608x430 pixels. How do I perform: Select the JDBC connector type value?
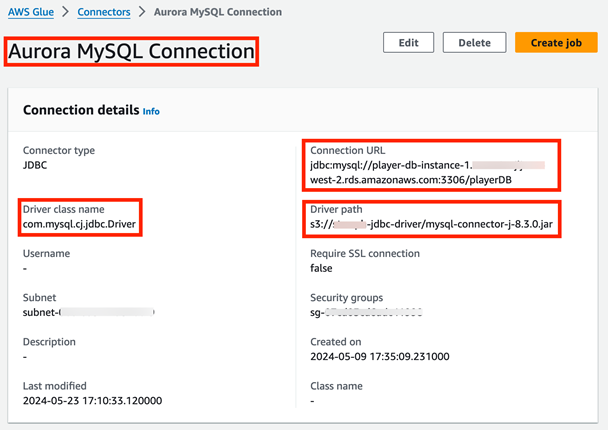pyautogui.click(x=35, y=165)
